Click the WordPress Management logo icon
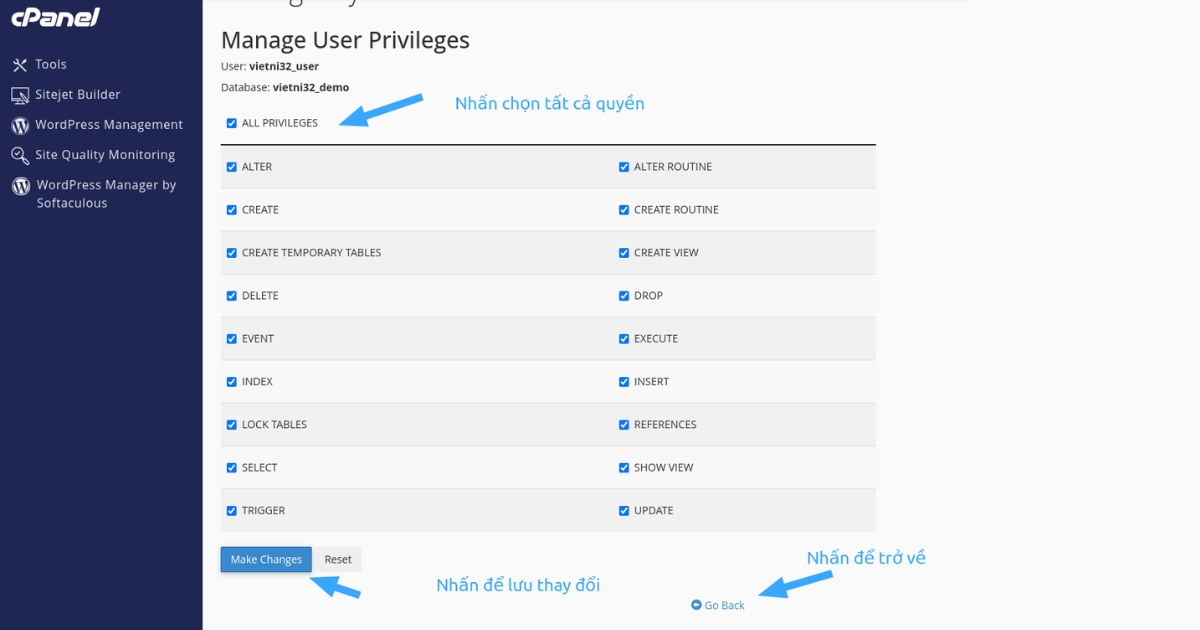Viewport: 1200px width, 630px height. click(x=19, y=125)
